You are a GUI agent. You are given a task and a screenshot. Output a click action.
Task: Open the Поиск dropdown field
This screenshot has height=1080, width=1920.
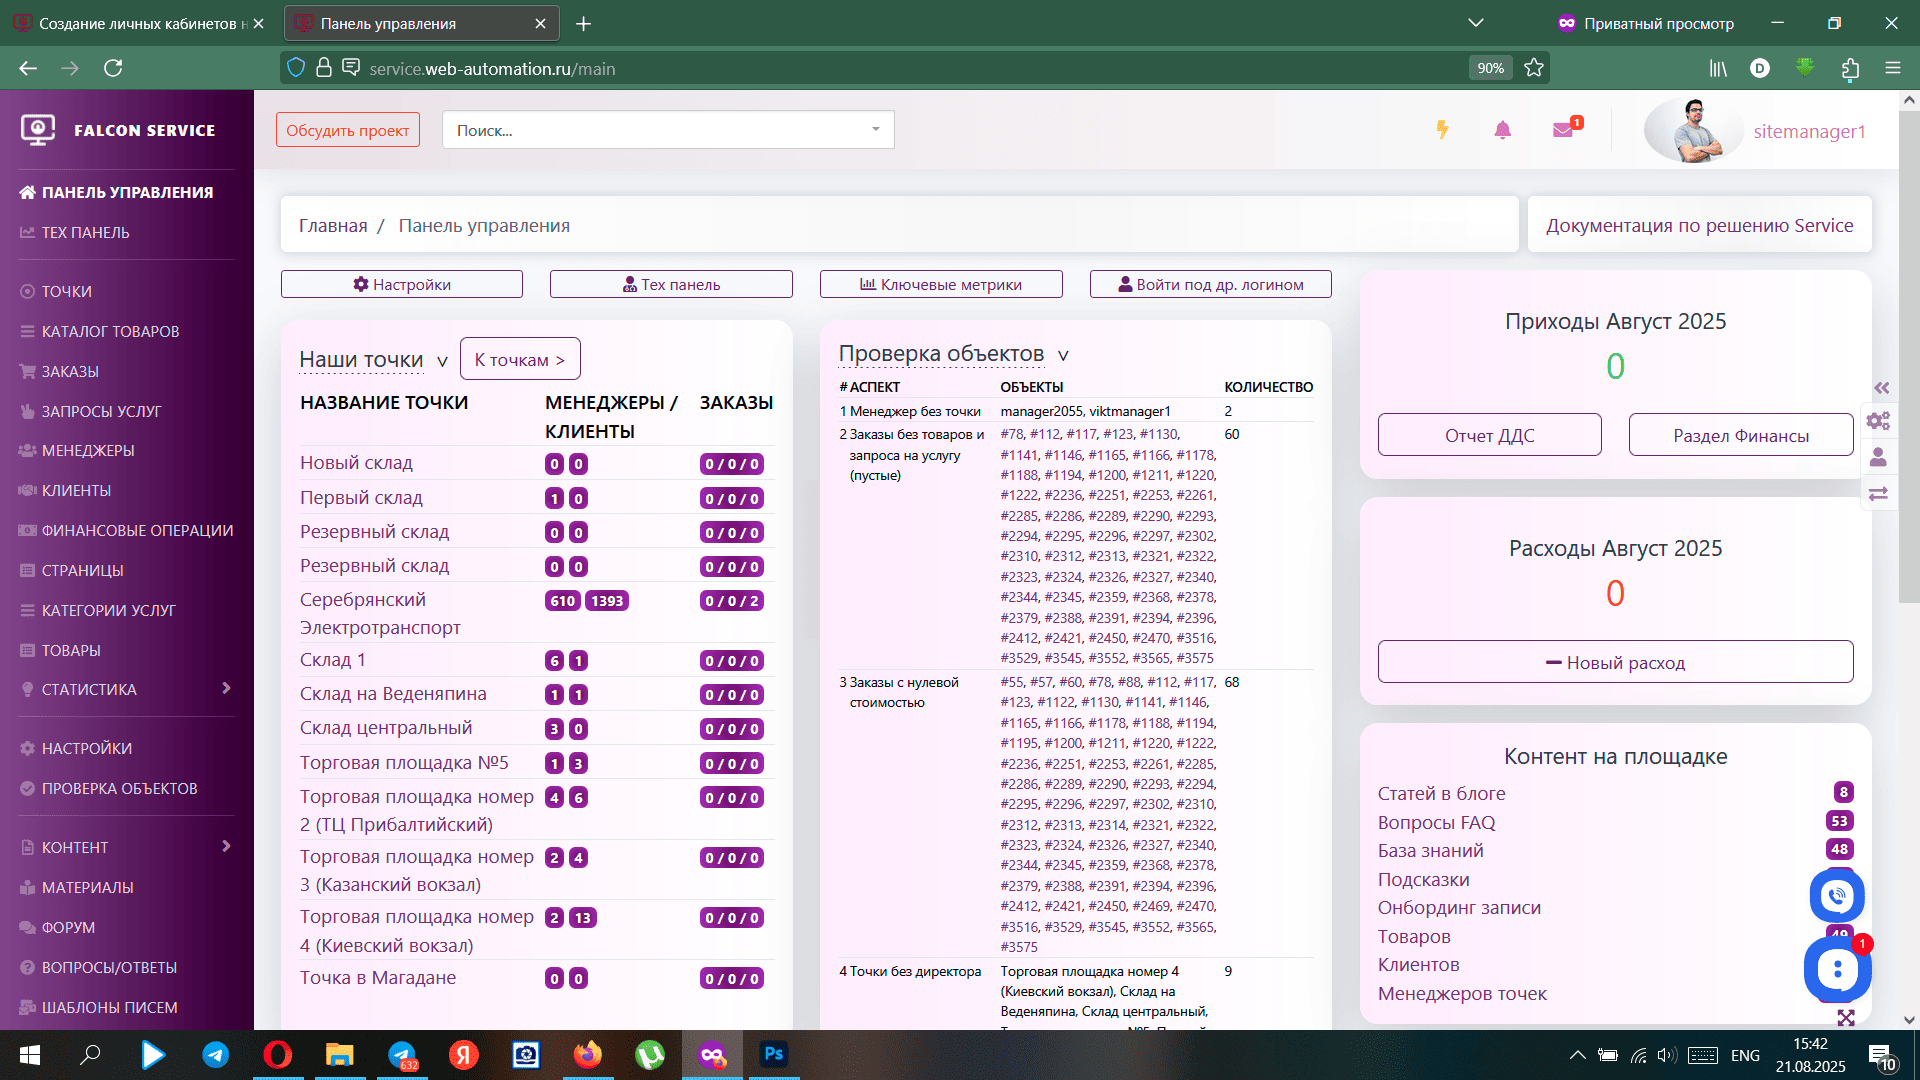click(668, 130)
